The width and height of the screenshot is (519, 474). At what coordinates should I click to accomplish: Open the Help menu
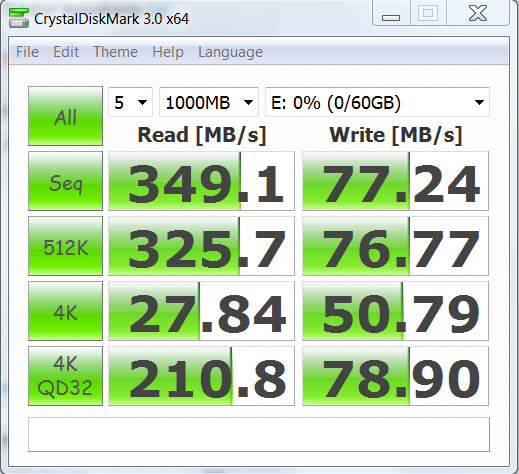click(x=168, y=52)
